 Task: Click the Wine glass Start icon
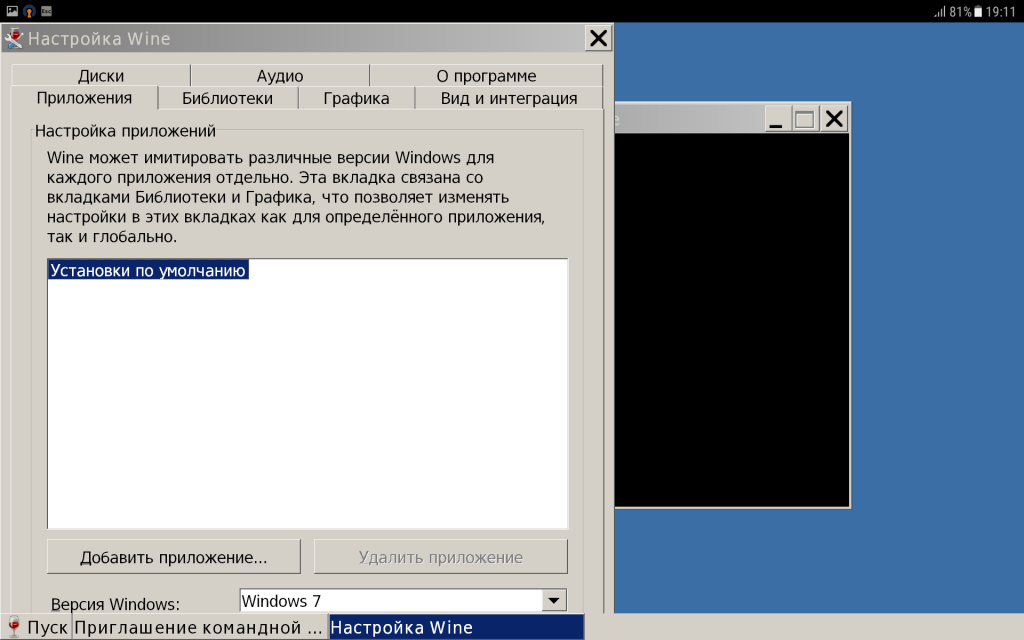[13, 627]
